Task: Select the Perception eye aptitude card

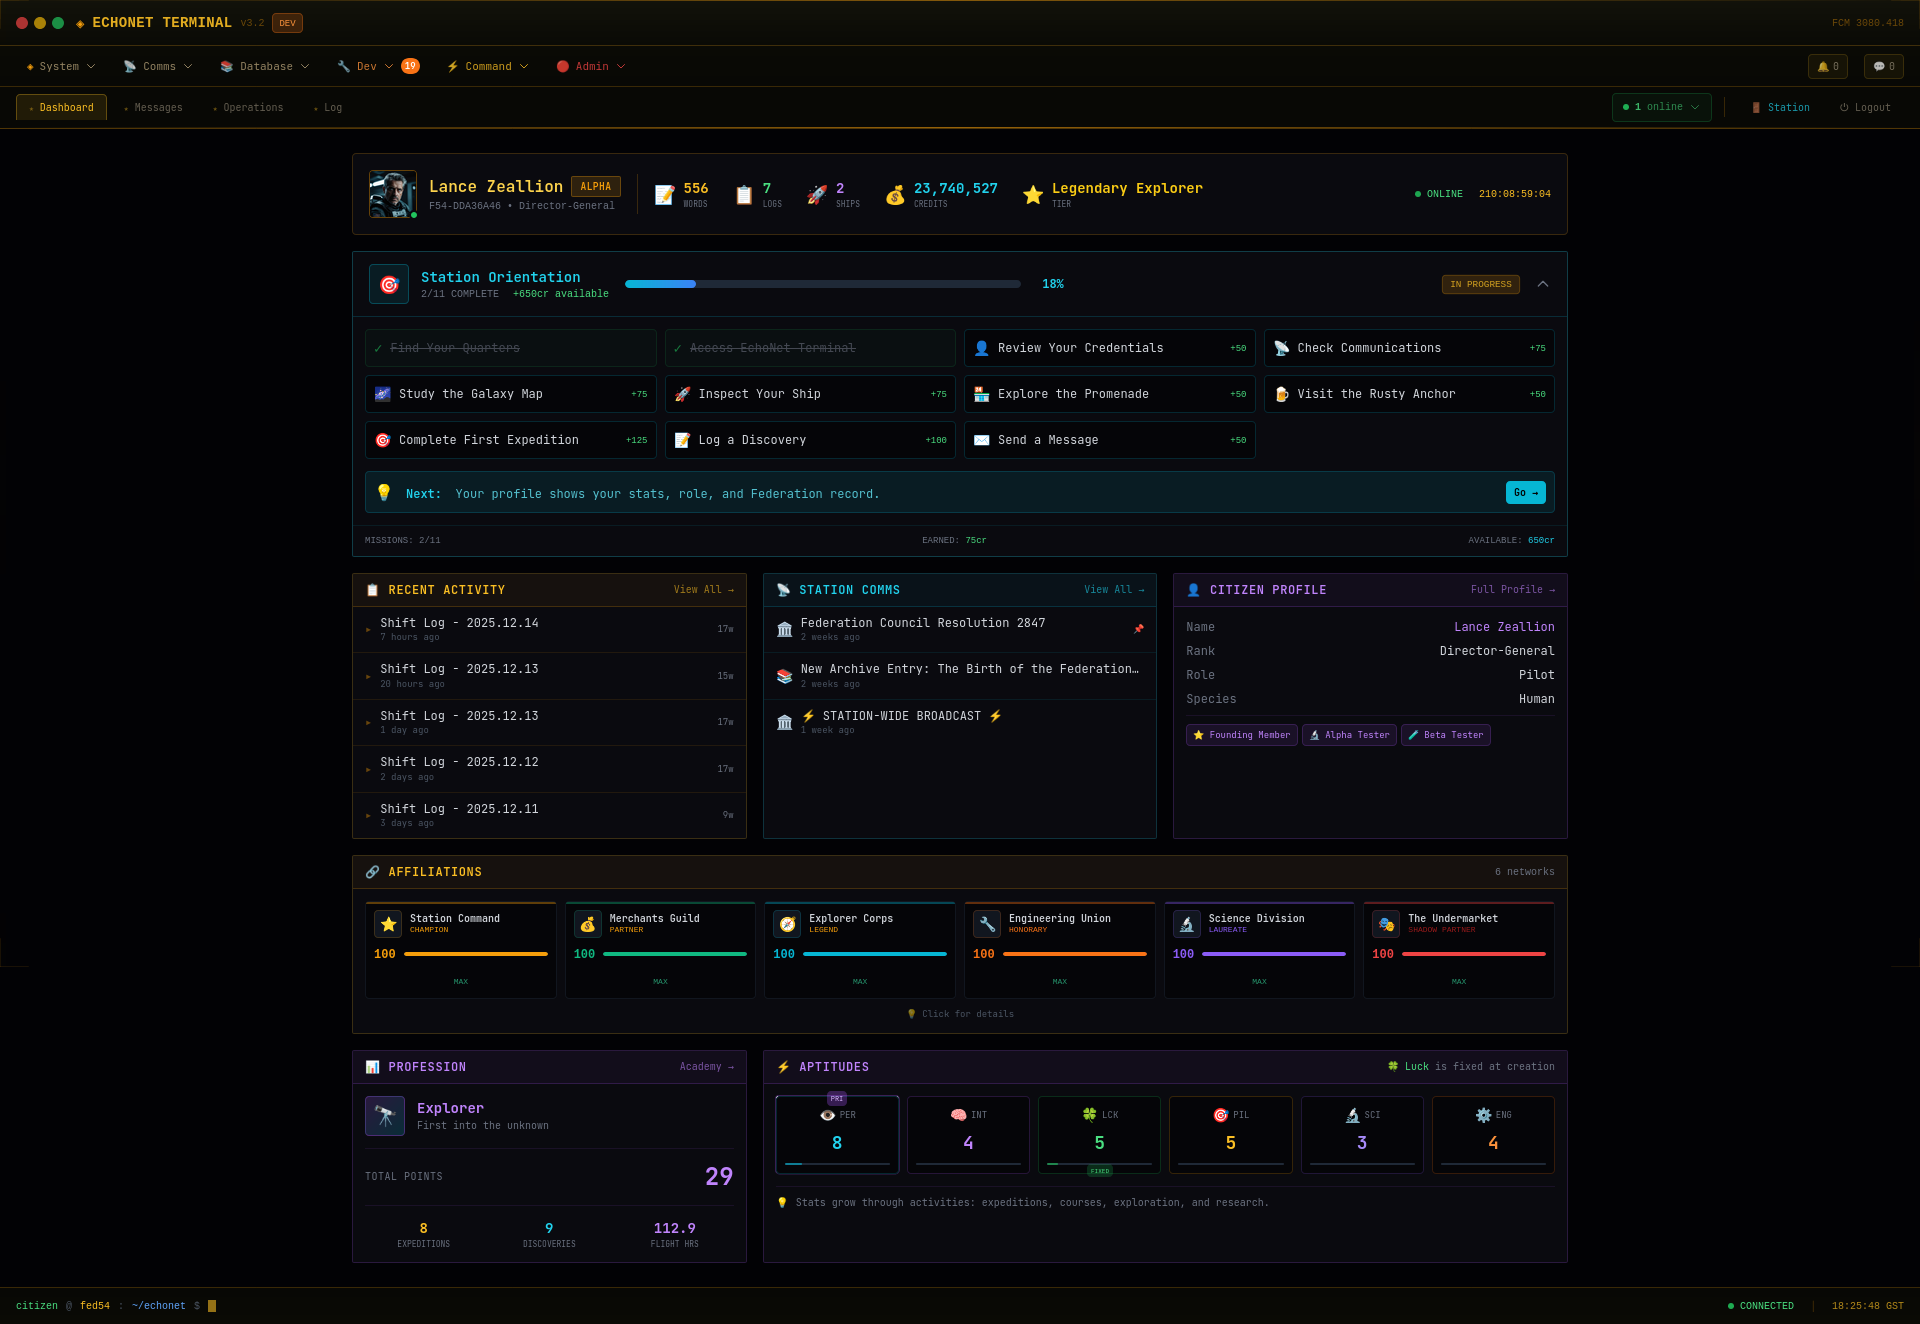Action: (x=837, y=1134)
